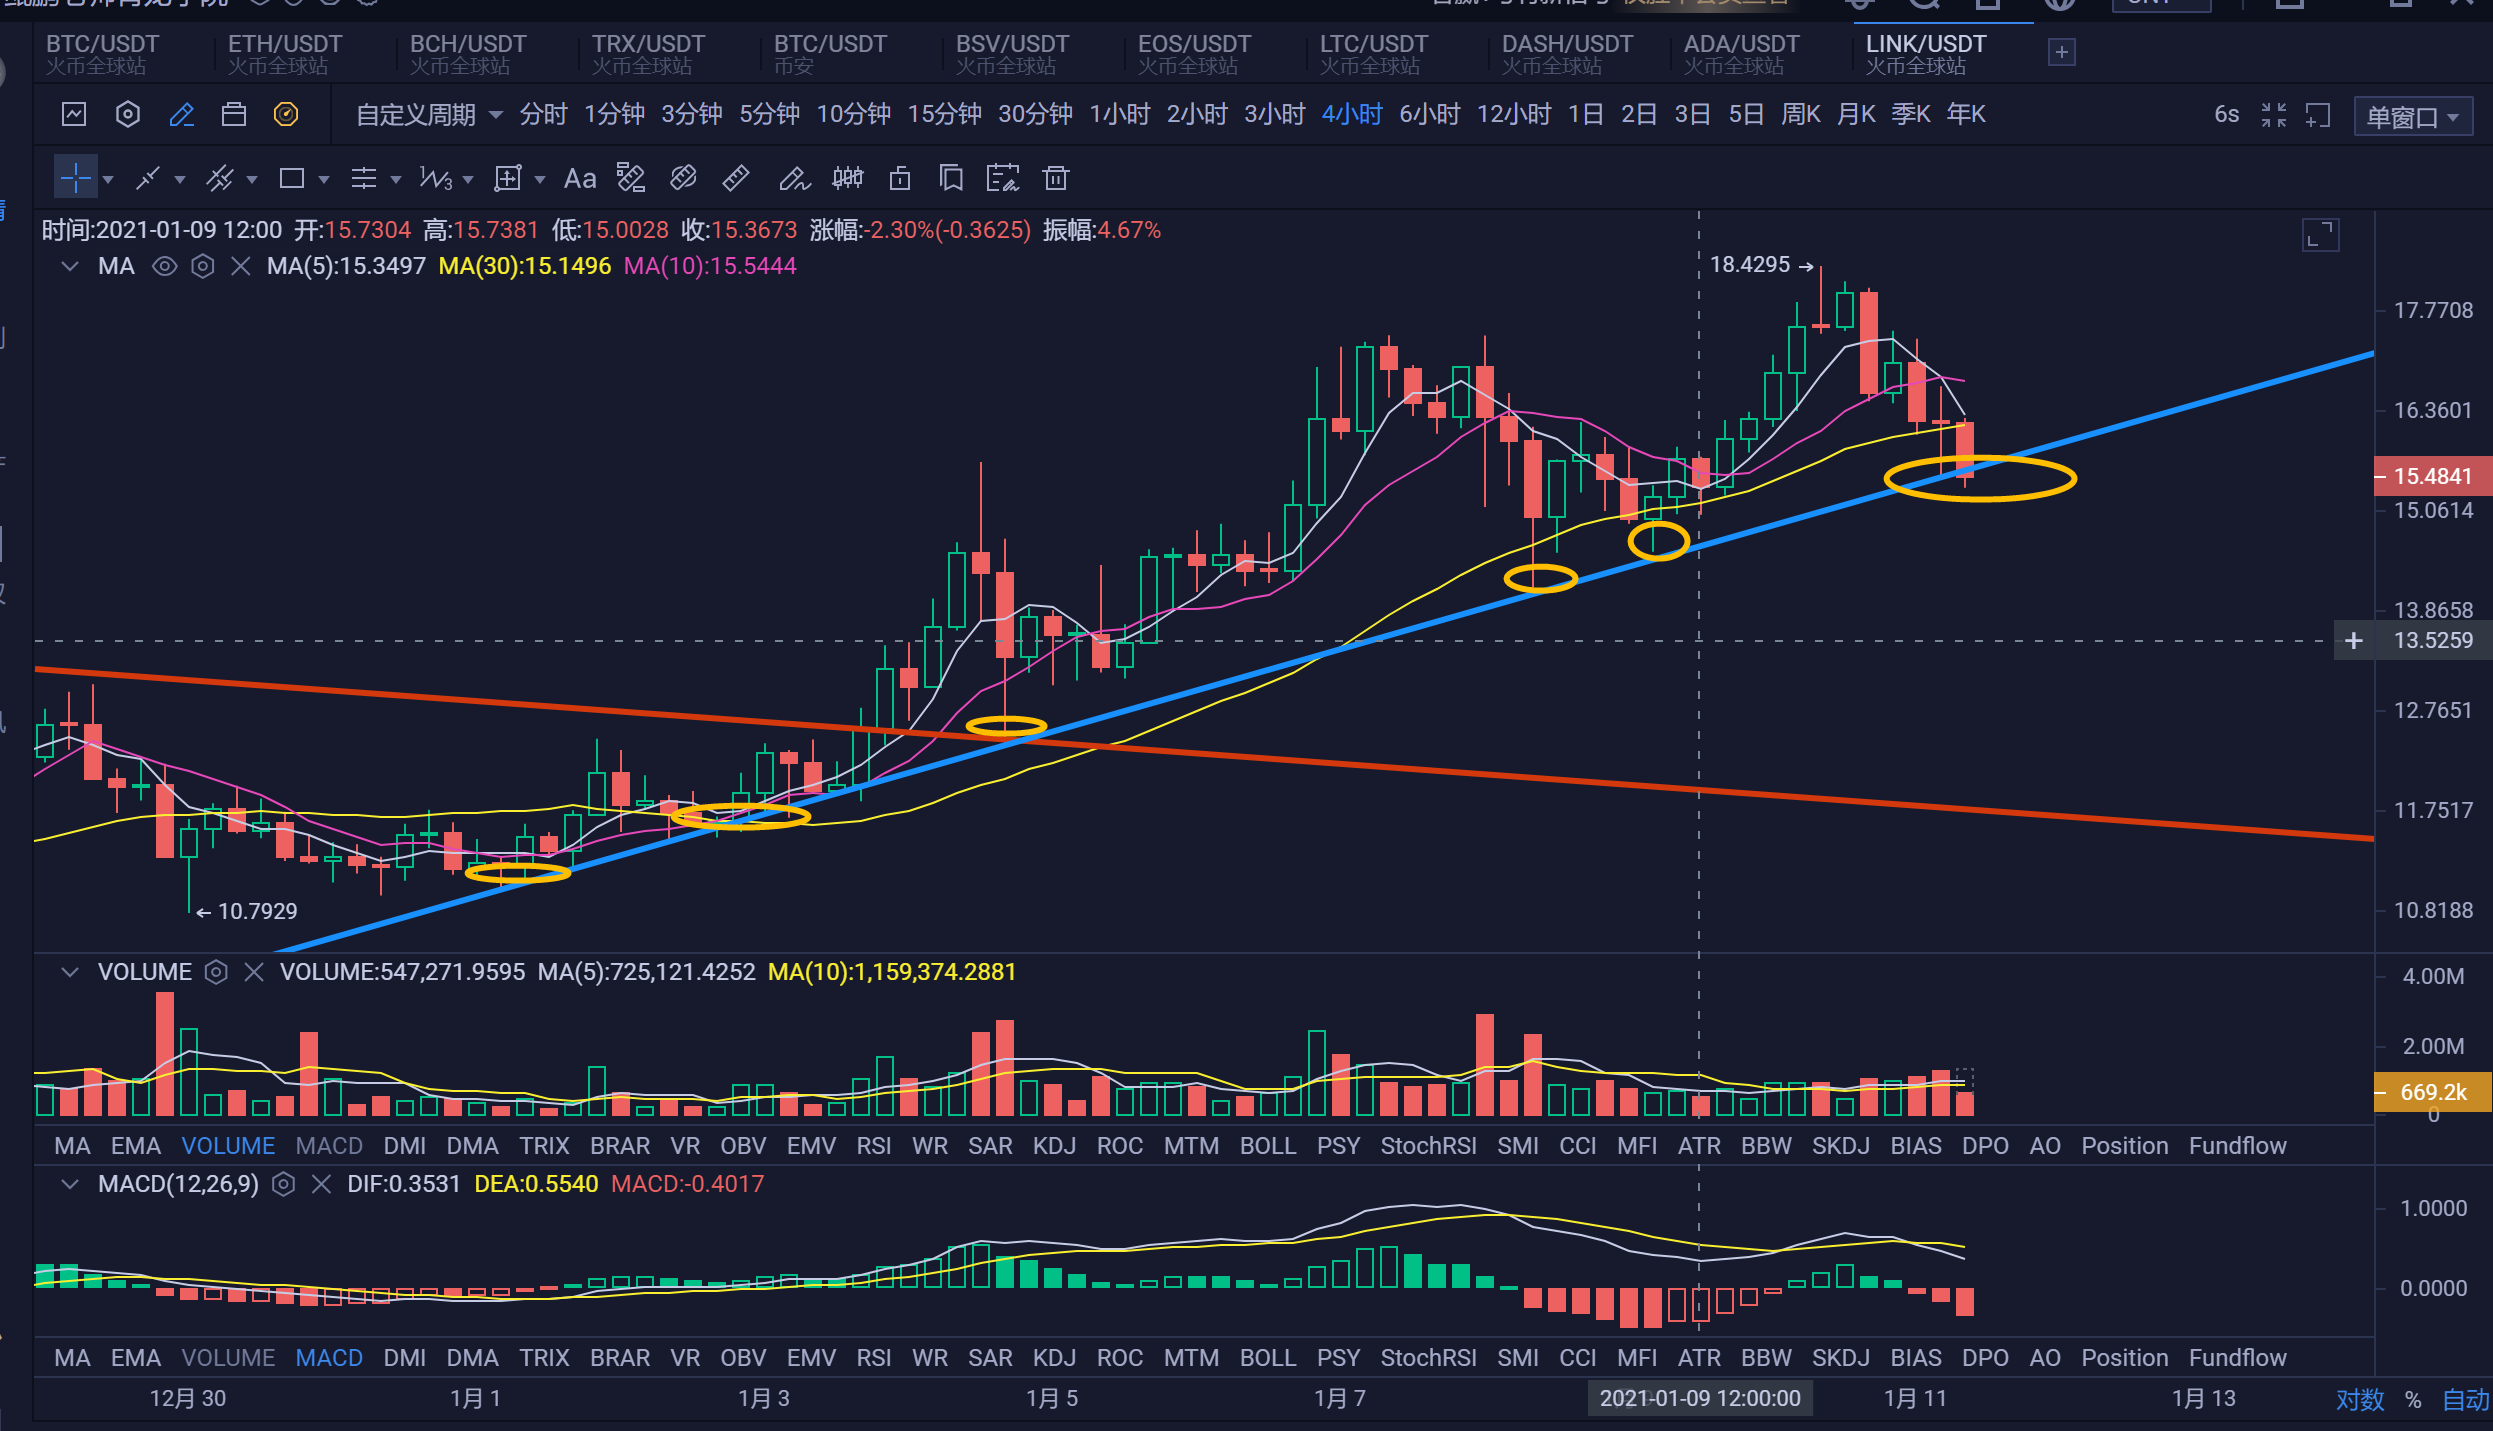Toggle 自动 auto scale
Image resolution: width=2493 pixels, height=1431 pixels.
click(2465, 1400)
